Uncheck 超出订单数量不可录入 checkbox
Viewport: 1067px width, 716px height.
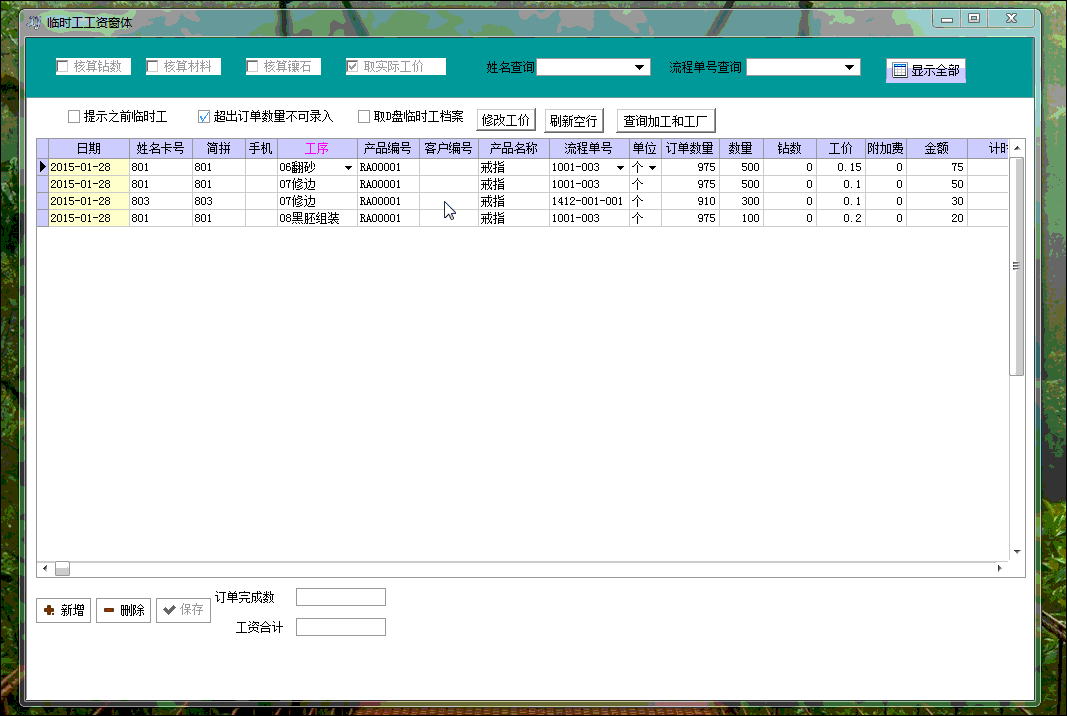point(204,116)
